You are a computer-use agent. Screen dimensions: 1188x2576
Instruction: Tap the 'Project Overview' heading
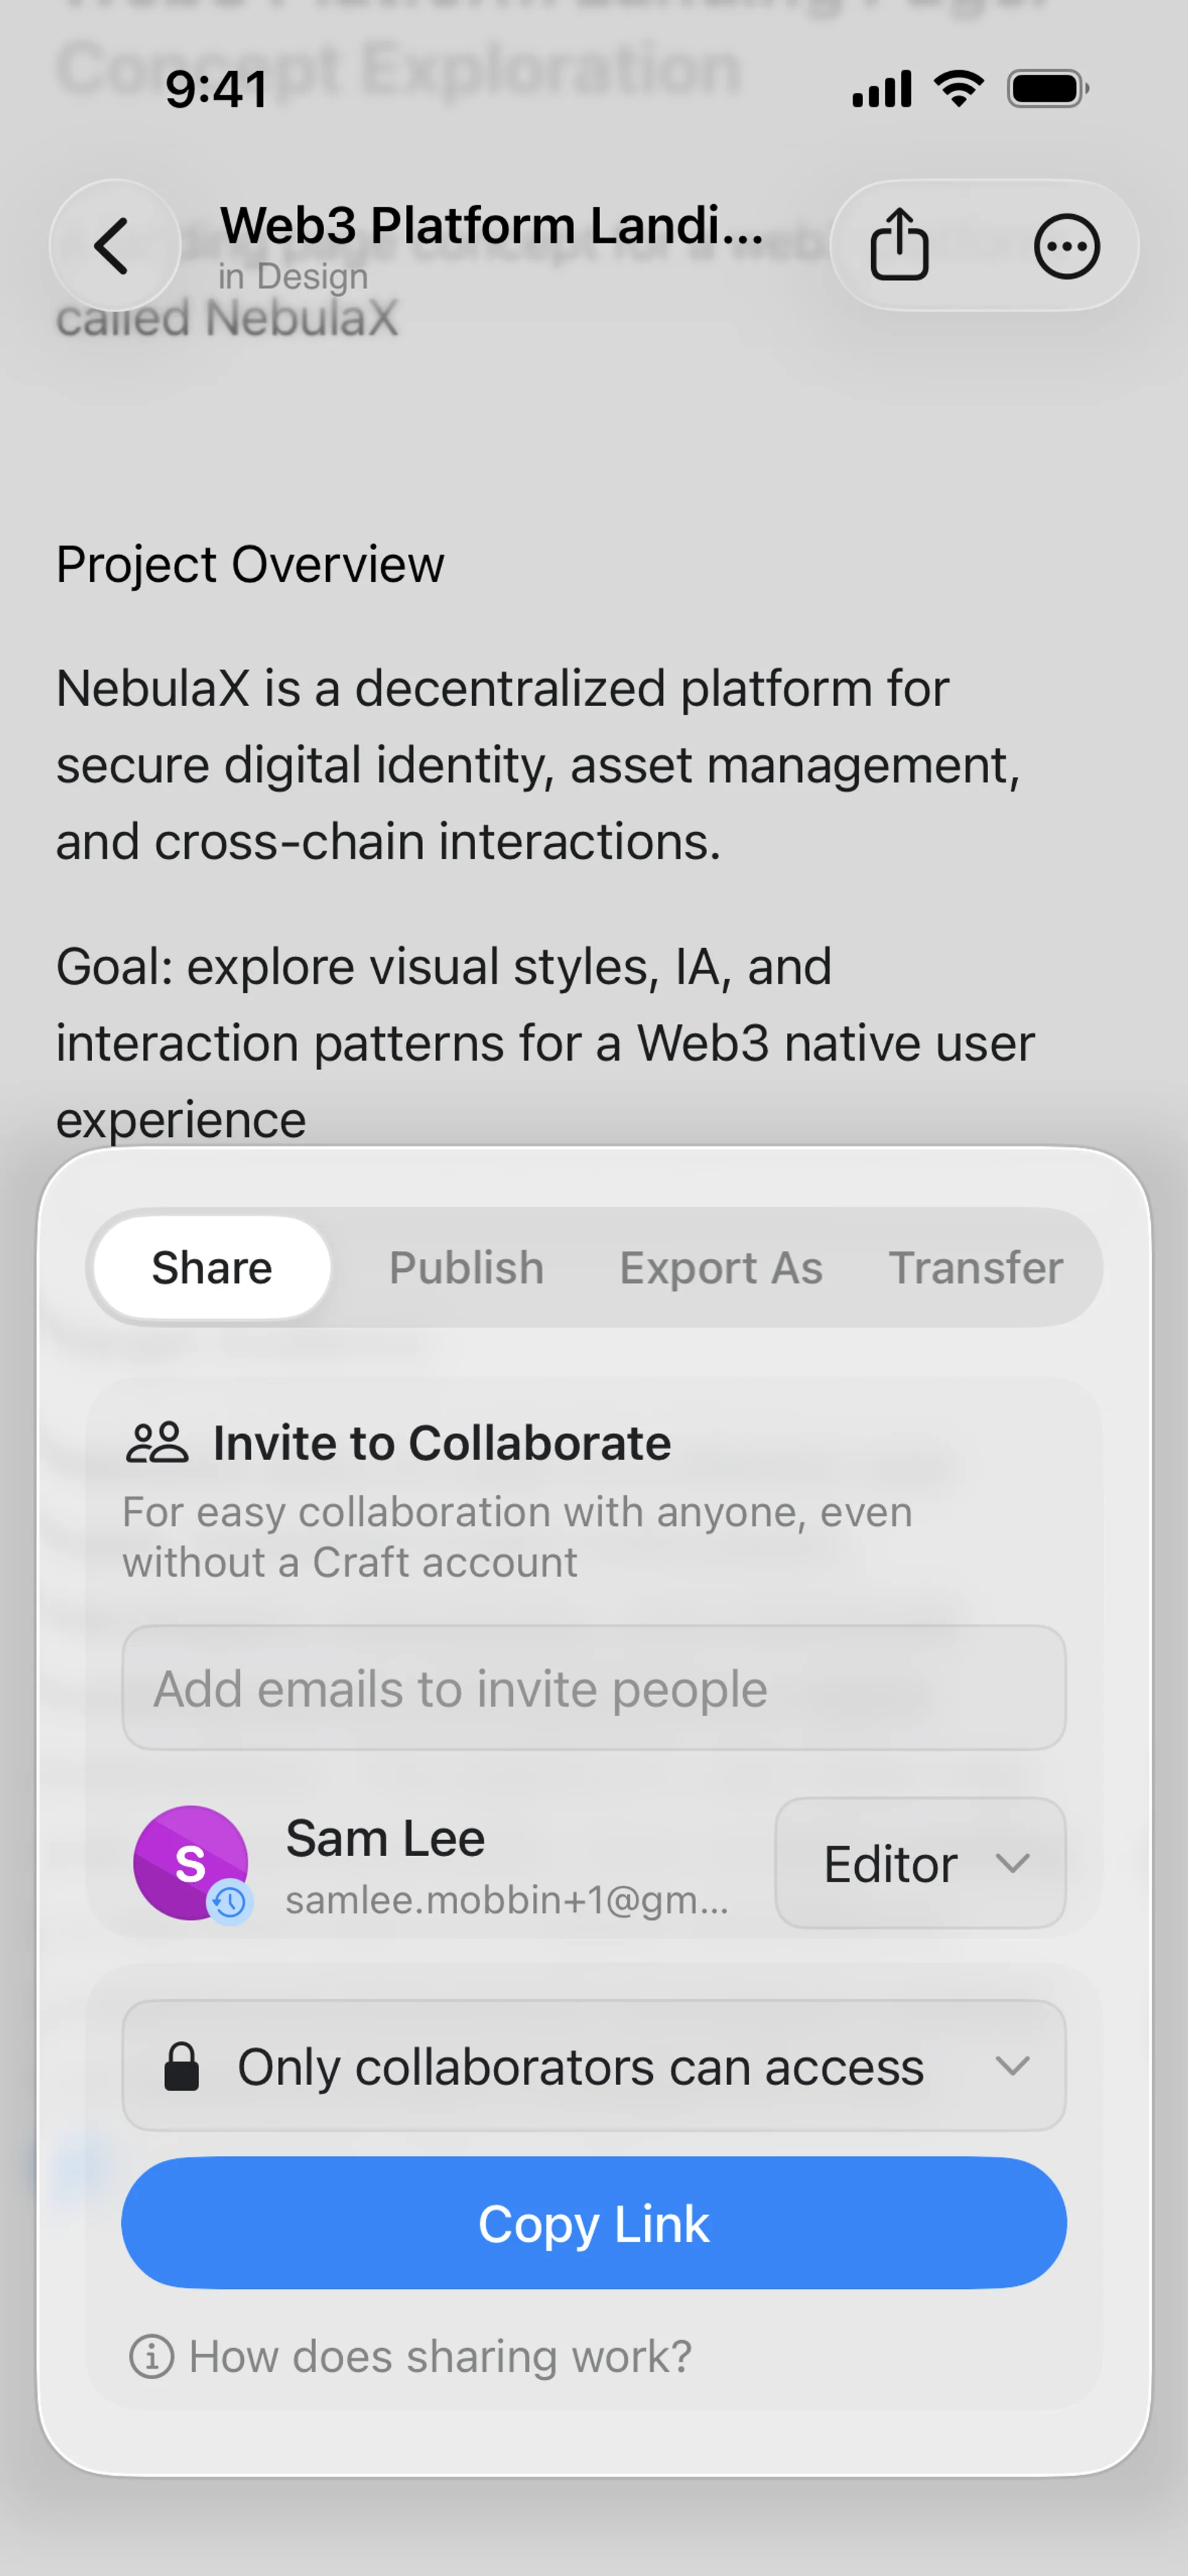[250, 564]
